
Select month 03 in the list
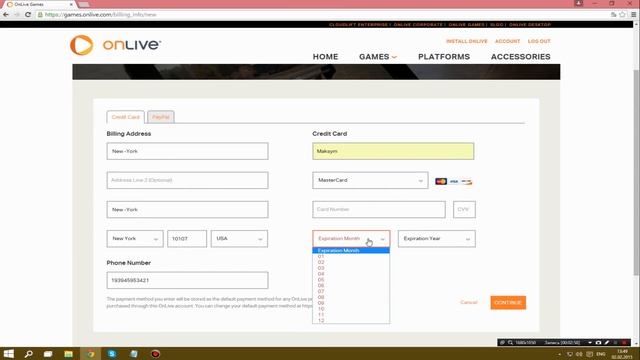point(351,268)
